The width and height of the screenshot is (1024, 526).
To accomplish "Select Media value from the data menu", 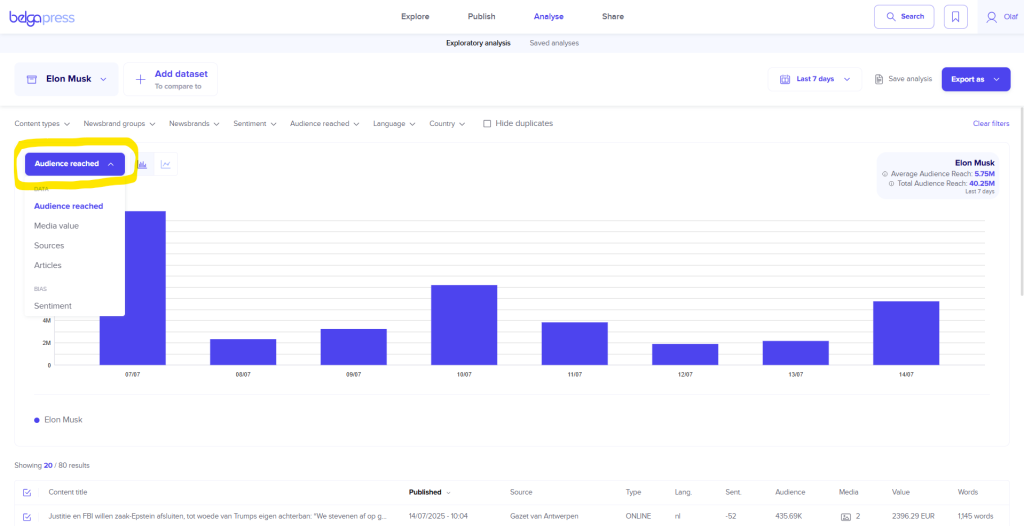I will click(56, 226).
